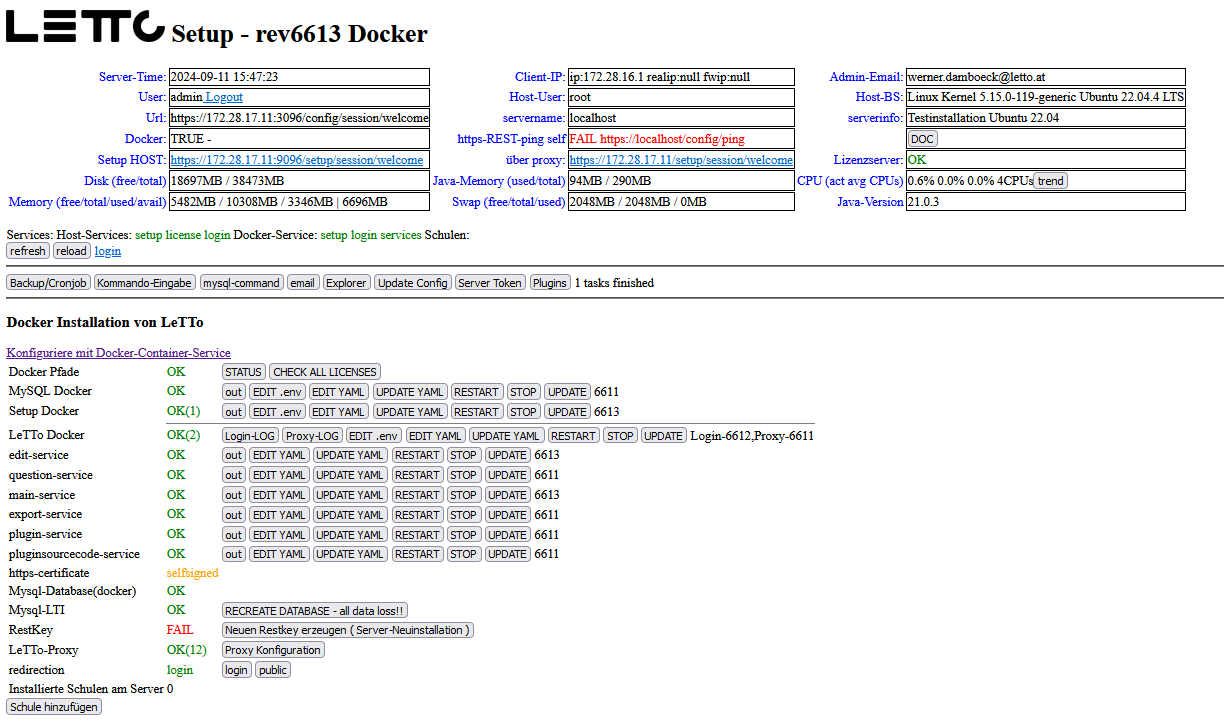The height and width of the screenshot is (723, 1224).
Task: Click the reload button
Action: (71, 251)
